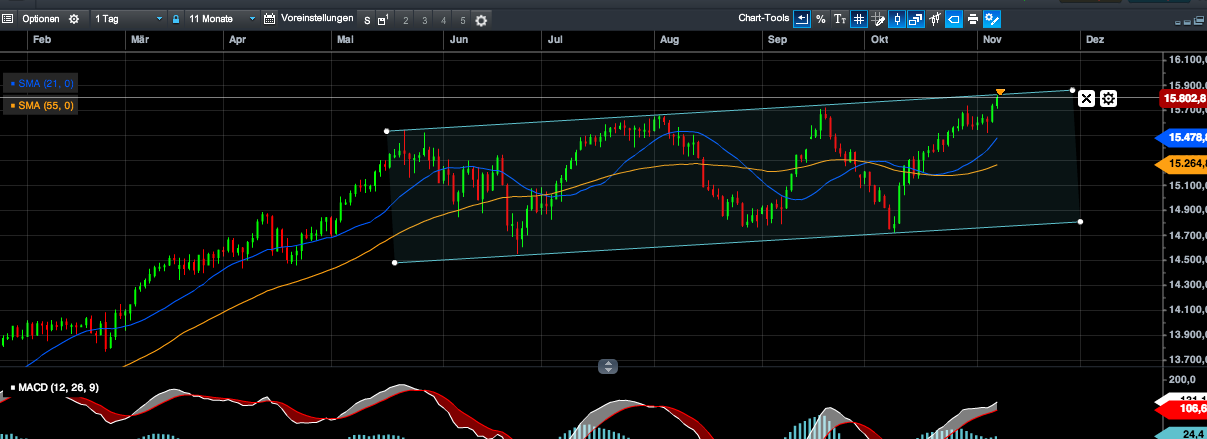Open the 11 Monate range dropdown
Image resolution: width=1207 pixels, height=439 pixels.
tap(221, 19)
